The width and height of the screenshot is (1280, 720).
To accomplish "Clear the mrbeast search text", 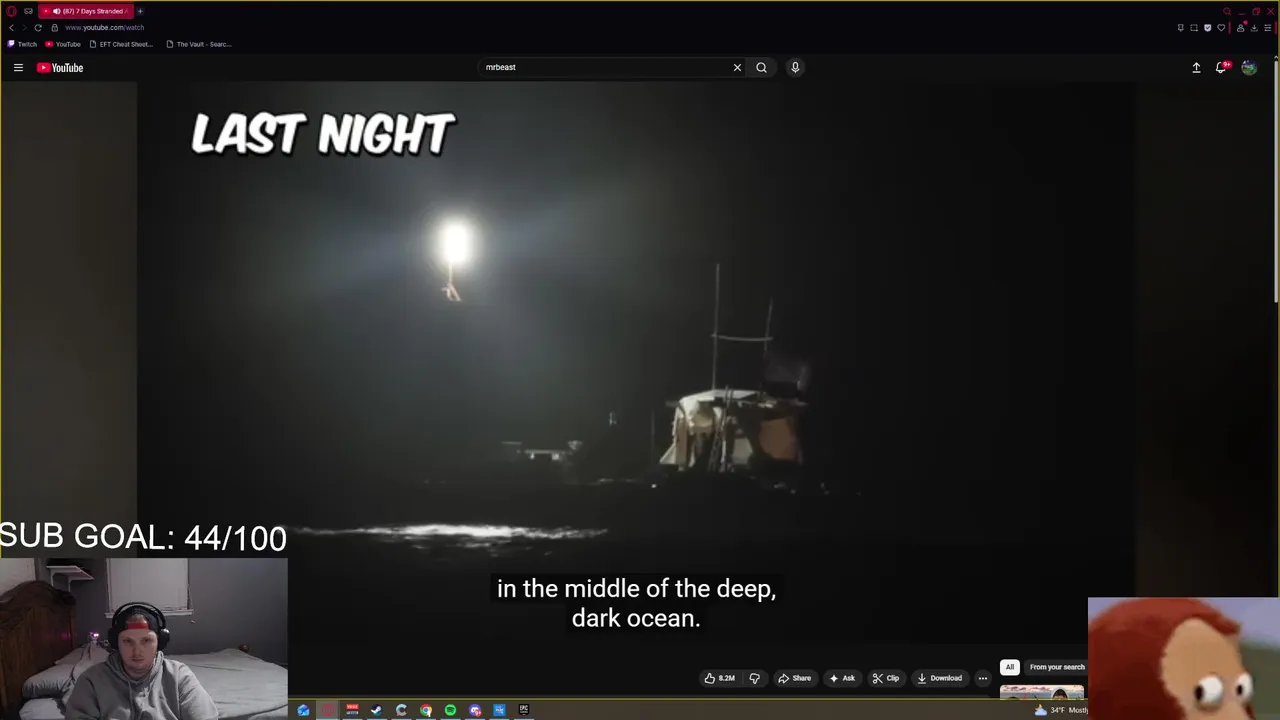I will (x=737, y=67).
